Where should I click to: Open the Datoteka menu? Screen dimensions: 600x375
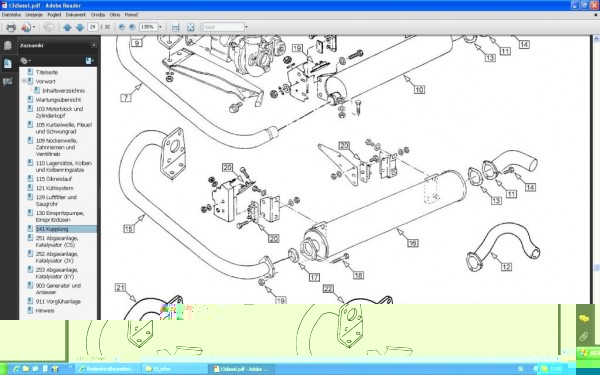coord(11,15)
